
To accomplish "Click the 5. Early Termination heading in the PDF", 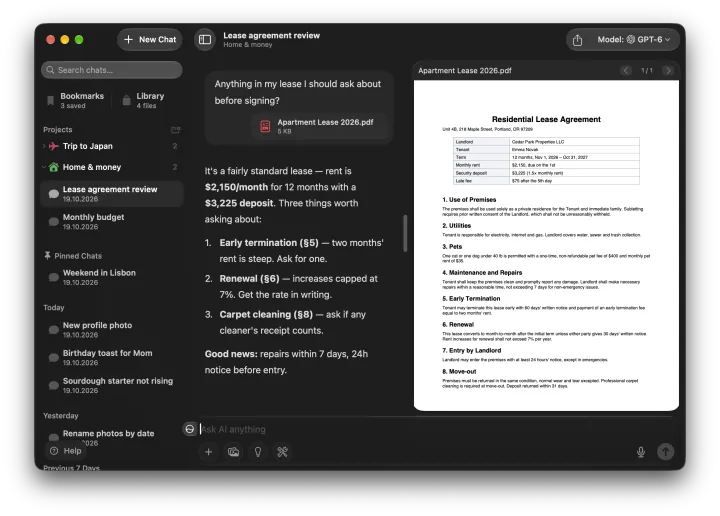I will coord(471,298).
